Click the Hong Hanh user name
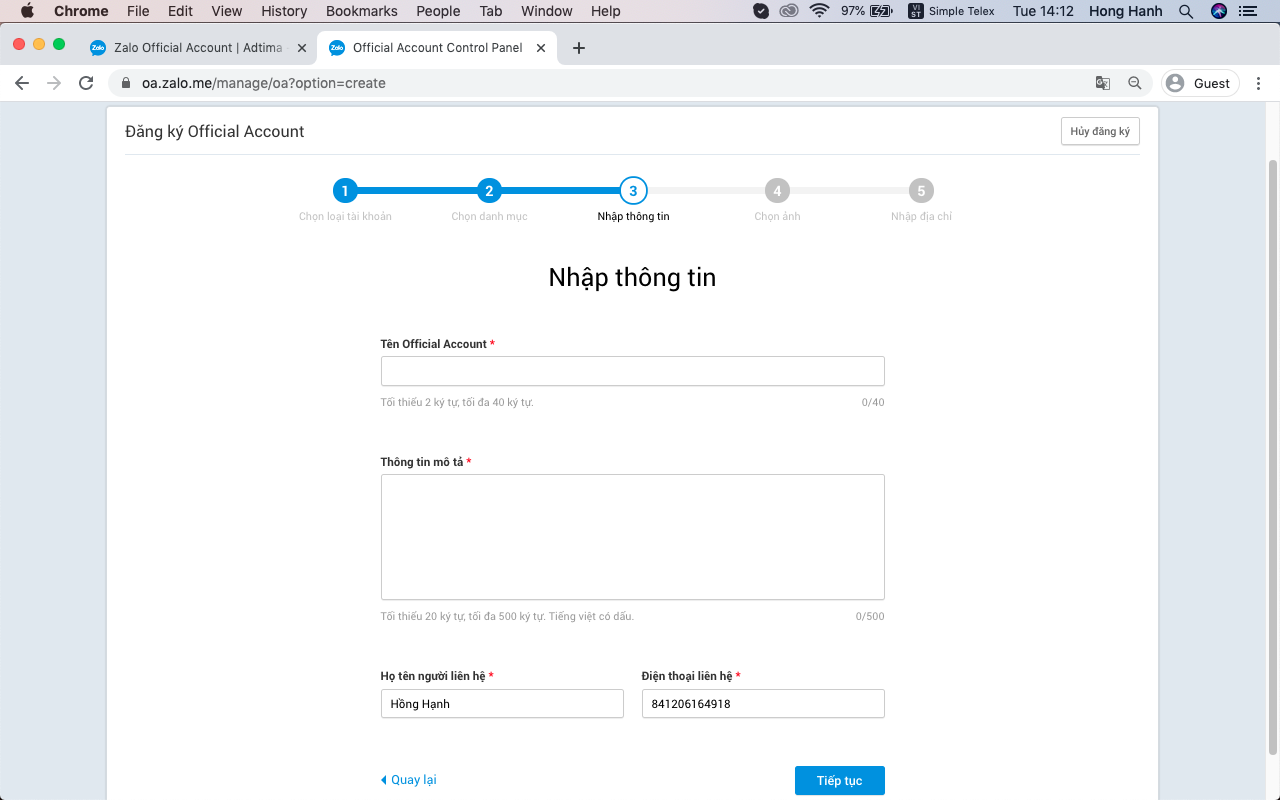This screenshot has height=800, width=1280. pyautogui.click(x=1125, y=11)
